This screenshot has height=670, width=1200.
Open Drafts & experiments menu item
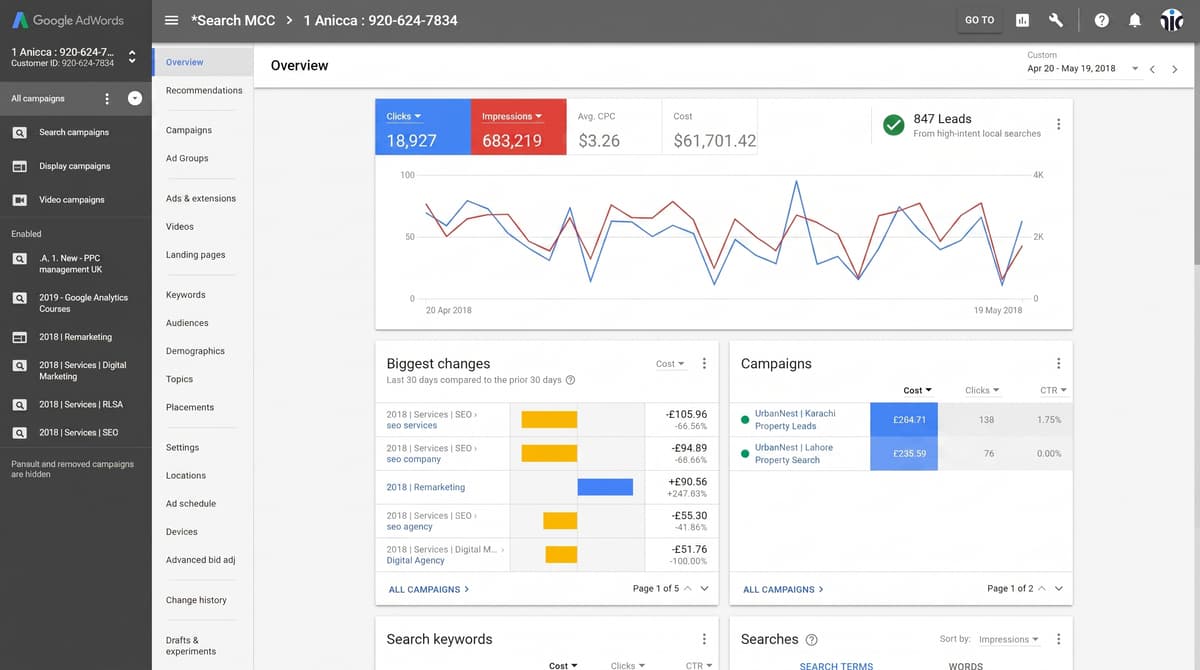(191, 646)
